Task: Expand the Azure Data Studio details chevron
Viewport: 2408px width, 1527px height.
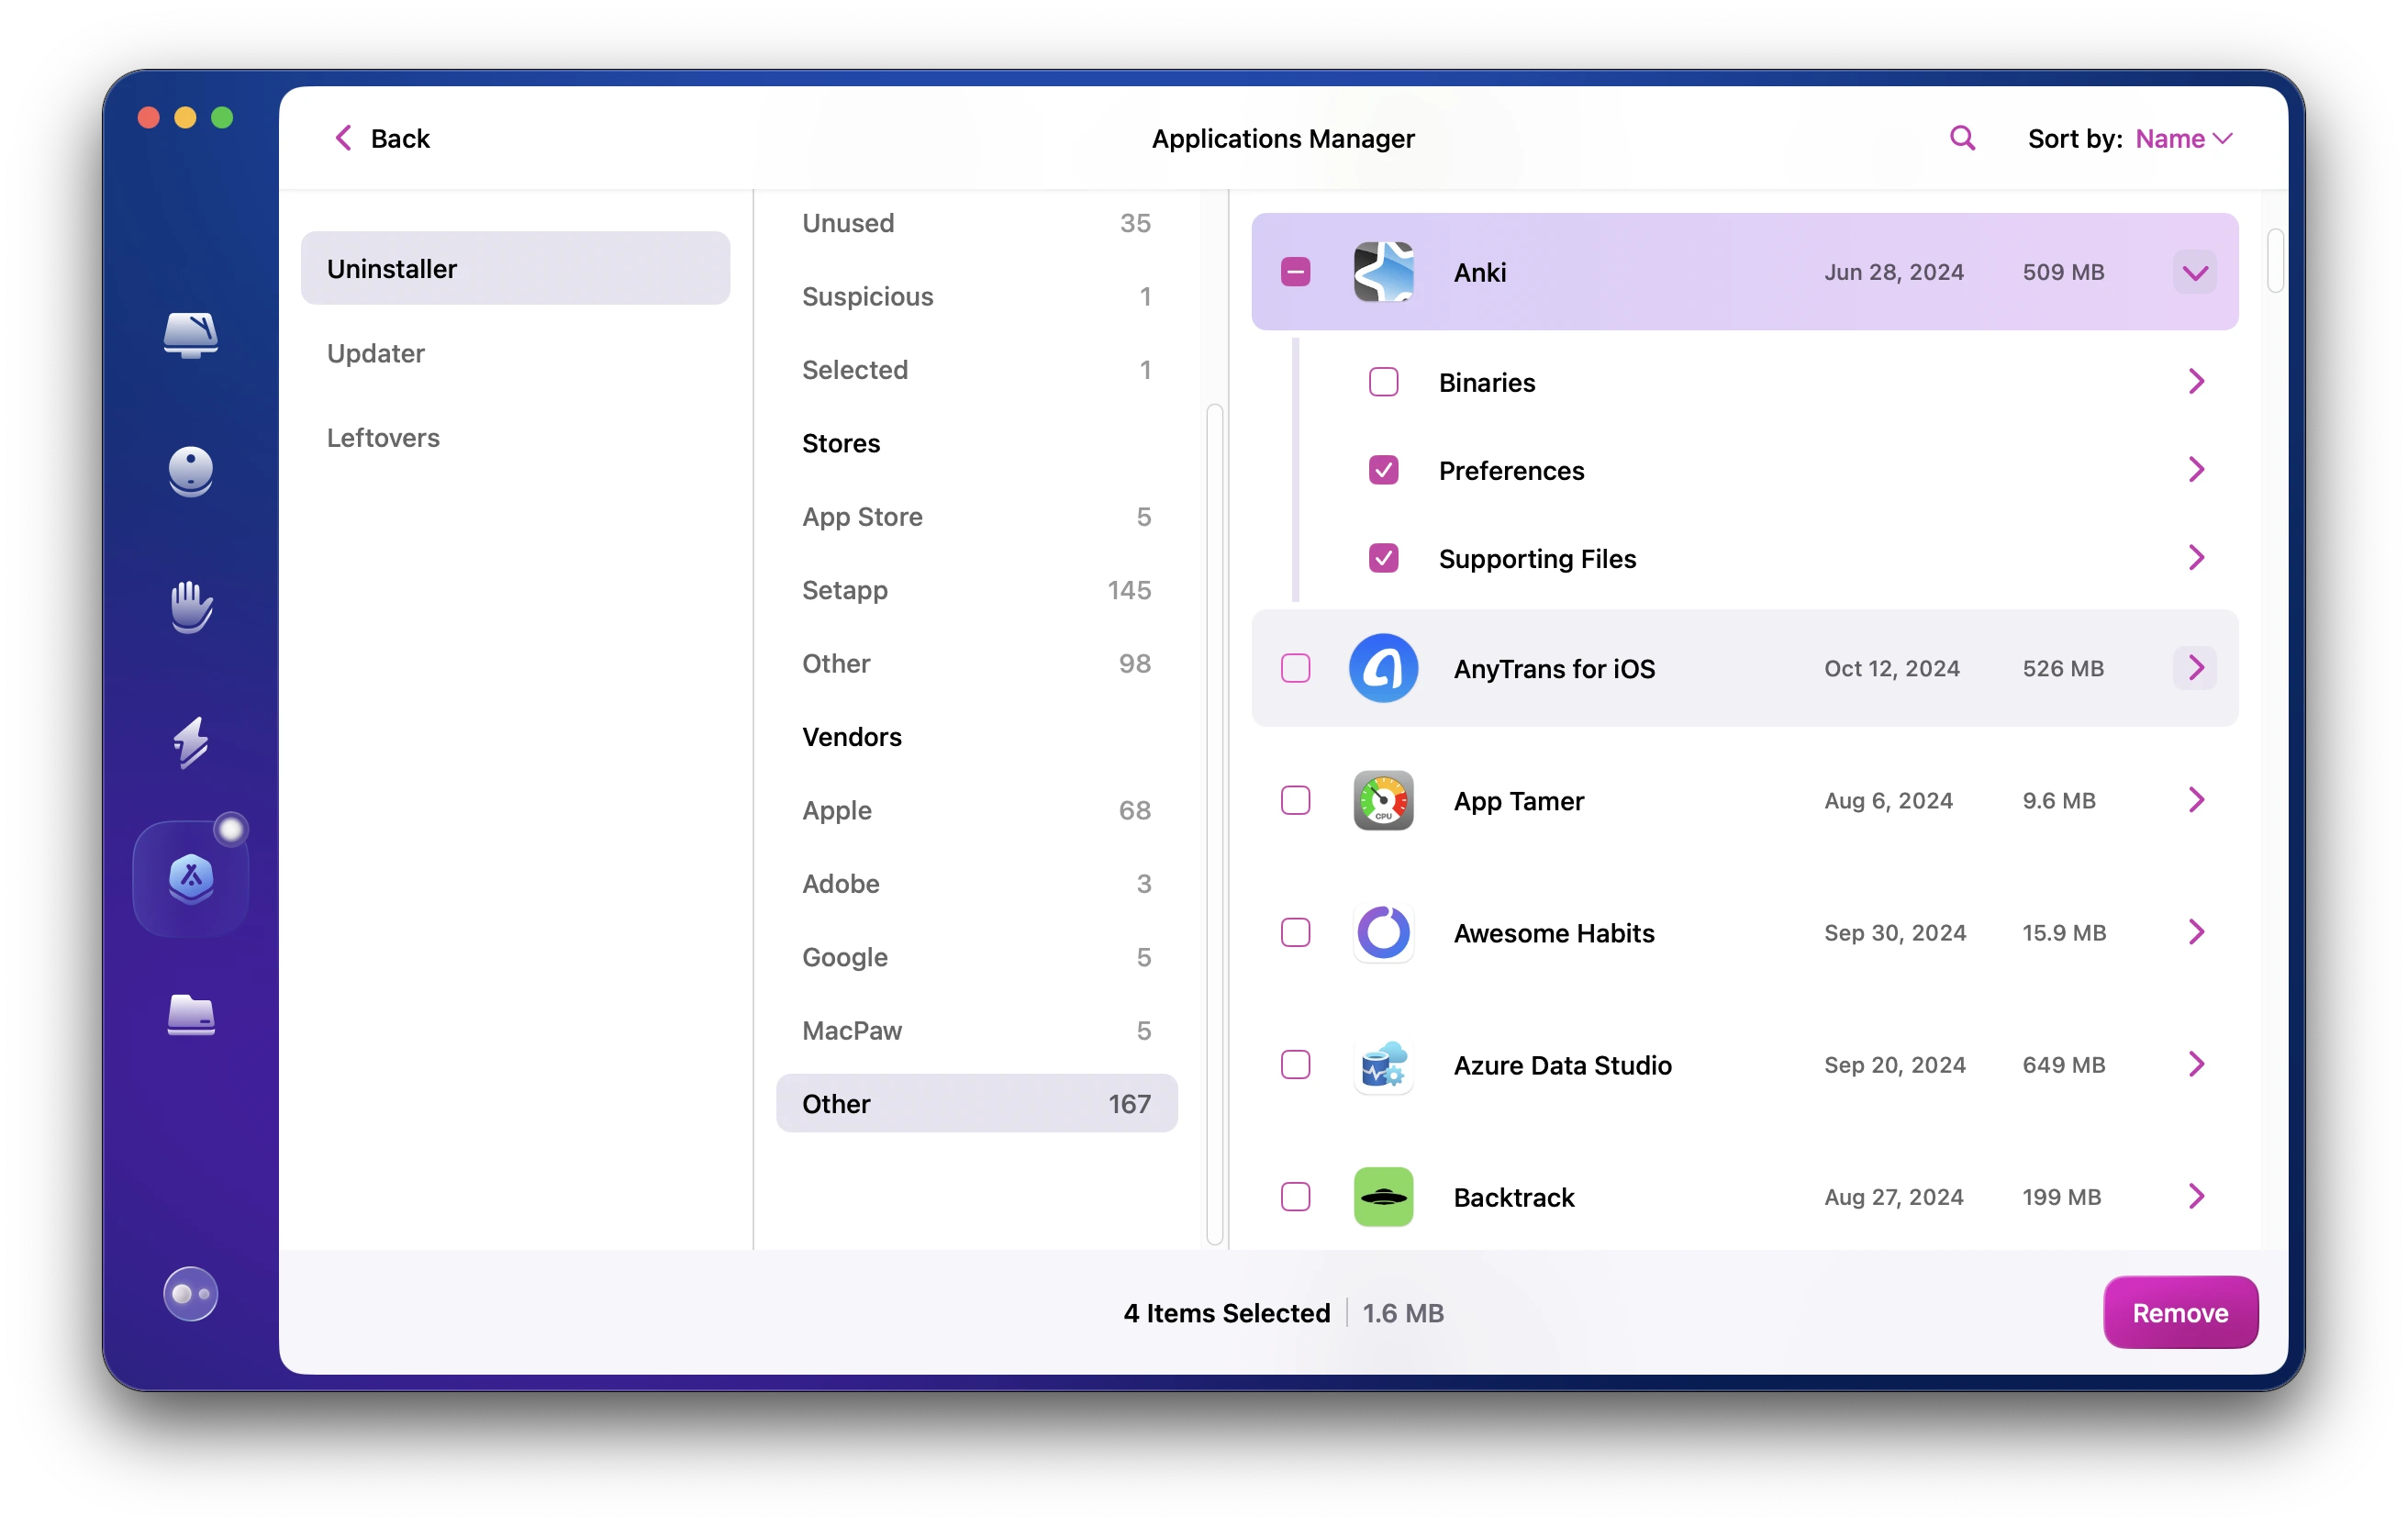Action: [x=2195, y=1064]
